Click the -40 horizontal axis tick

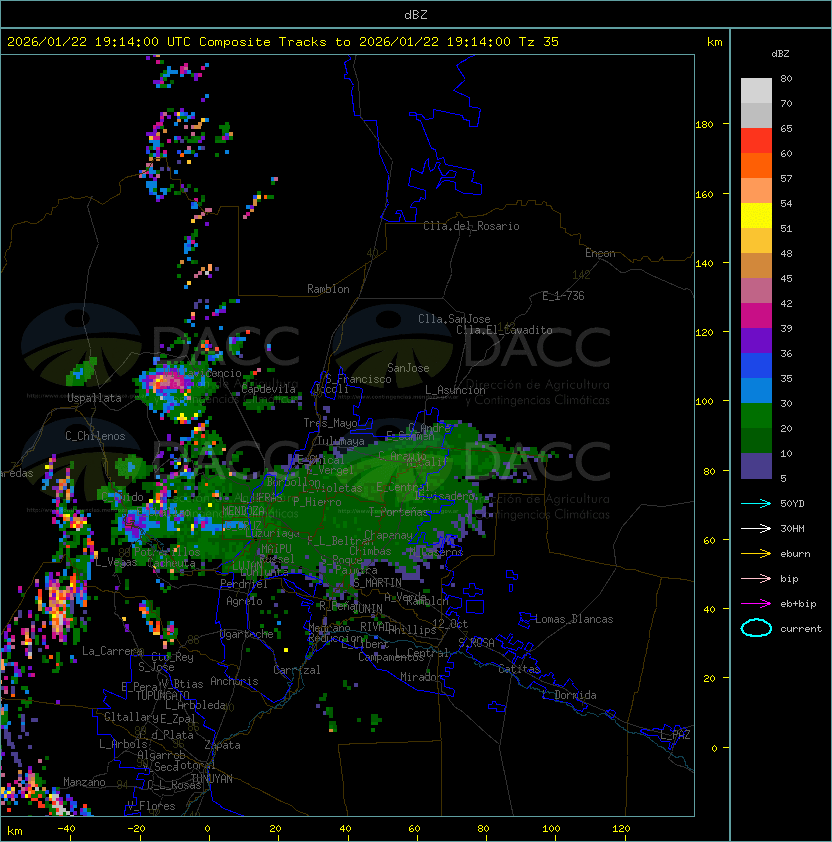[x=67, y=829]
